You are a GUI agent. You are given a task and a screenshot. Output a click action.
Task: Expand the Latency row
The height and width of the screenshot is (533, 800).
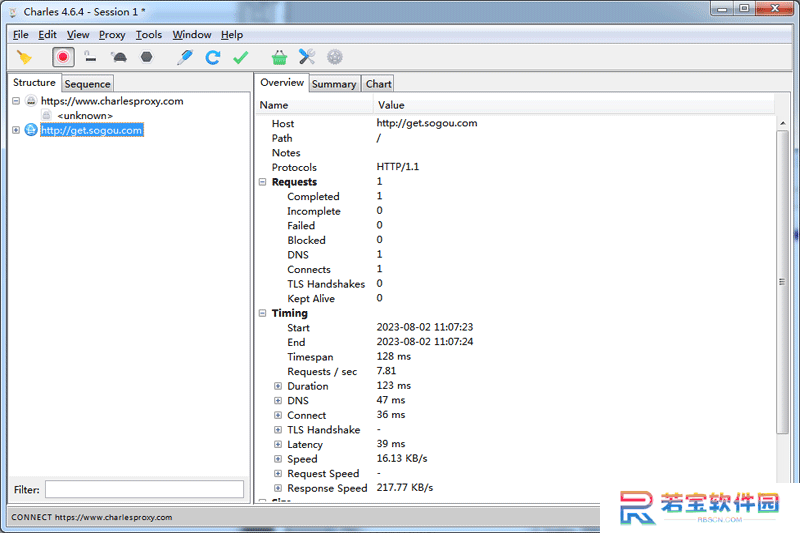point(278,444)
